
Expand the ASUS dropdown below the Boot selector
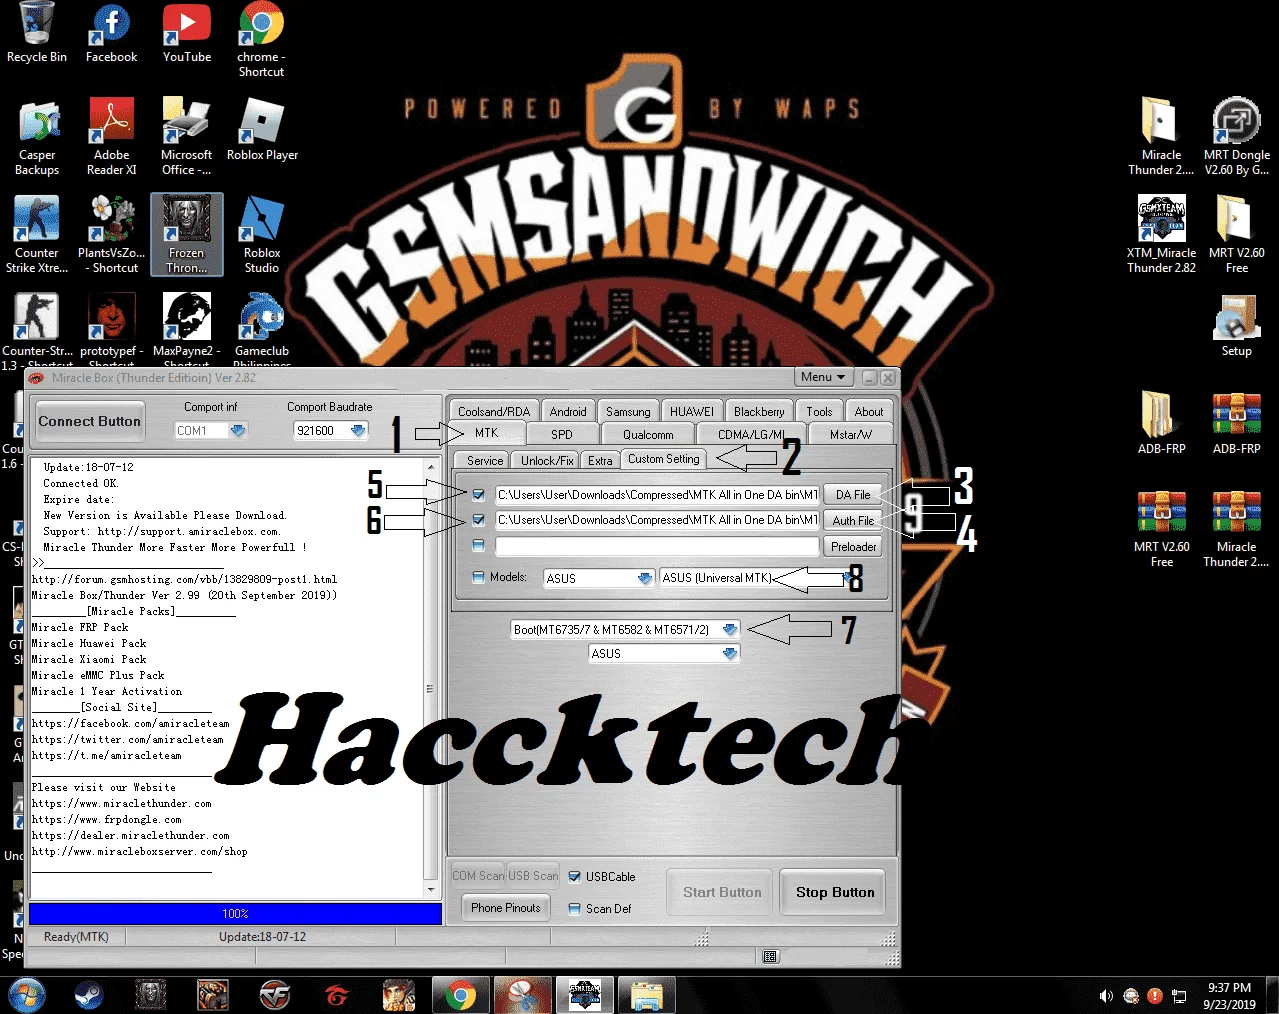click(730, 653)
